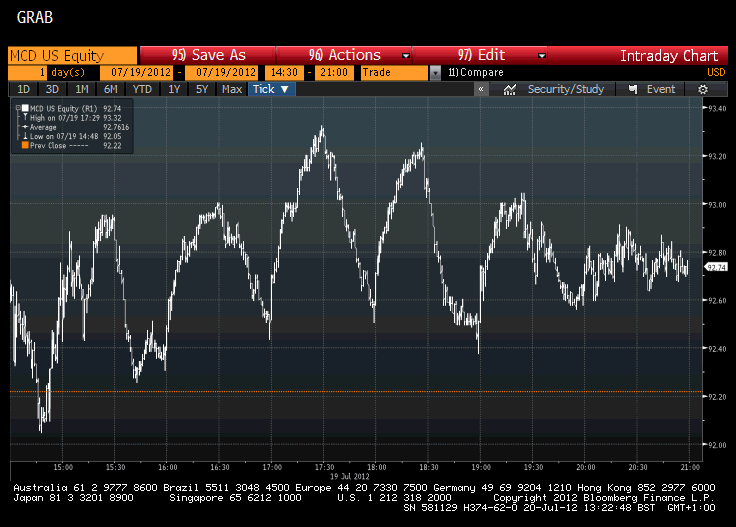
Task: Click the first 07/19/2012 start date field
Action: 137,73
